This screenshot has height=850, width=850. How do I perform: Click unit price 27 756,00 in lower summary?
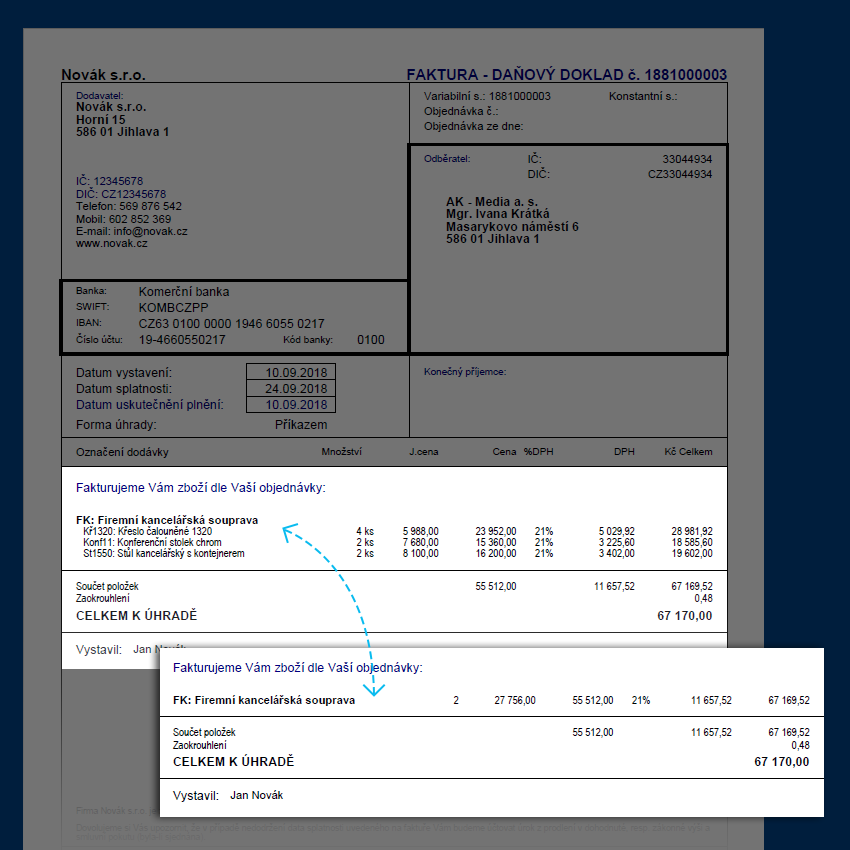[x=514, y=700]
